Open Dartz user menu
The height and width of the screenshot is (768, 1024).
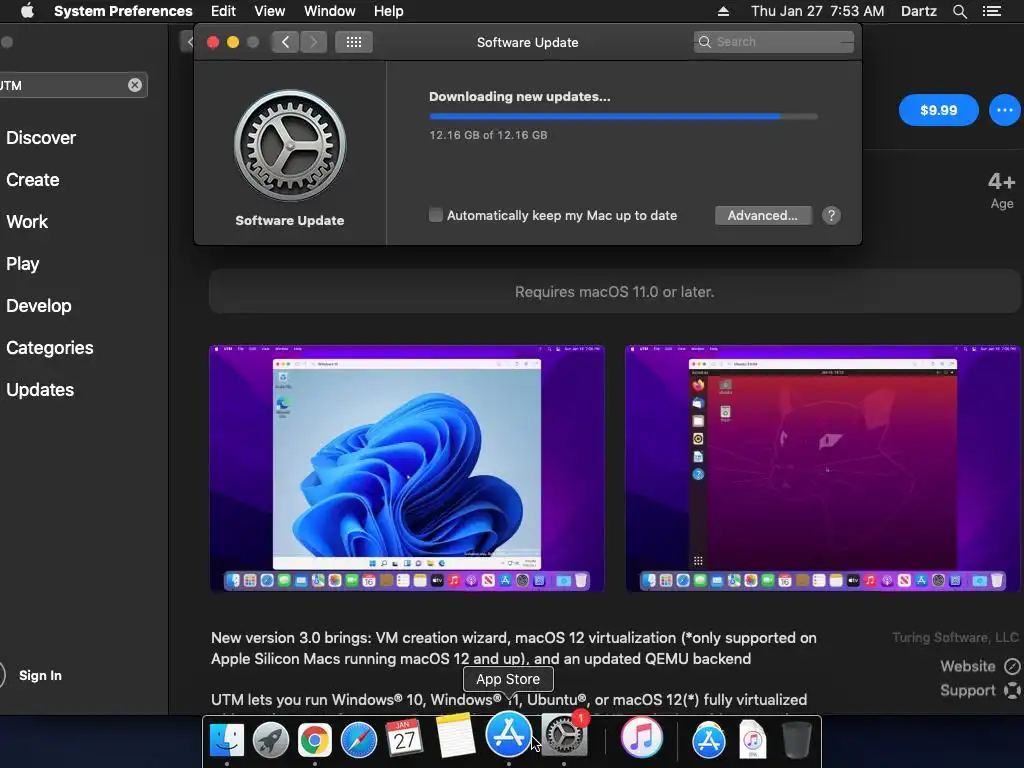pyautogui.click(x=918, y=11)
